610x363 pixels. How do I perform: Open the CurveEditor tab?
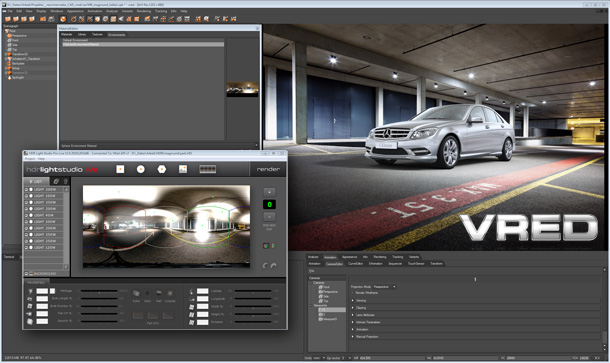(x=355, y=264)
